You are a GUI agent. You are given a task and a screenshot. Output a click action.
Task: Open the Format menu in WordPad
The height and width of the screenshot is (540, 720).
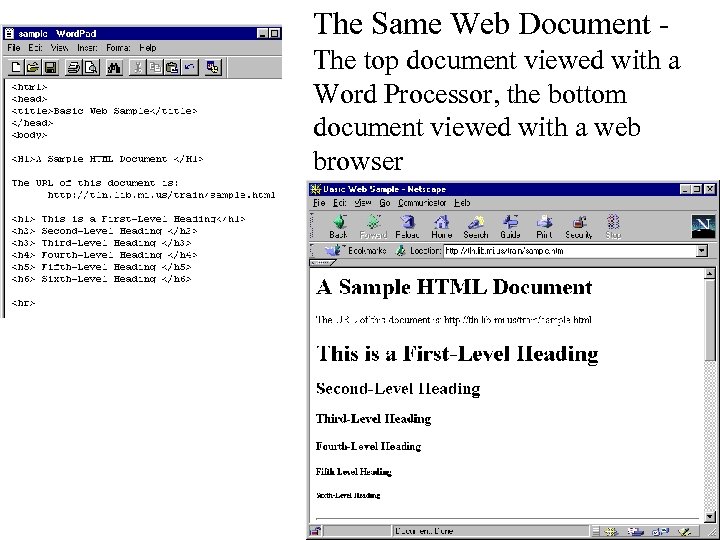click(118, 48)
